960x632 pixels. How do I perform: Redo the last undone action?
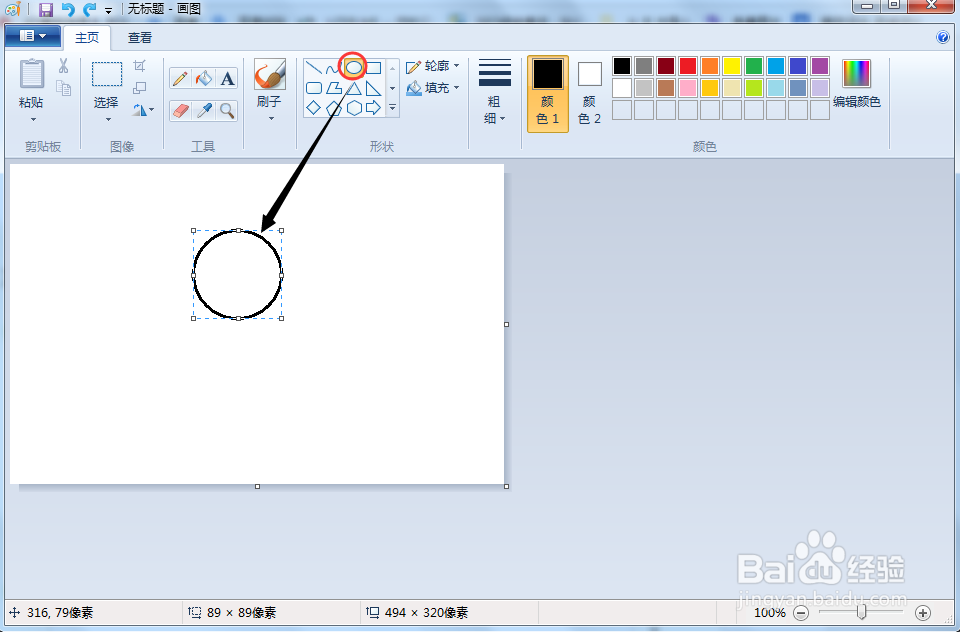tap(89, 9)
